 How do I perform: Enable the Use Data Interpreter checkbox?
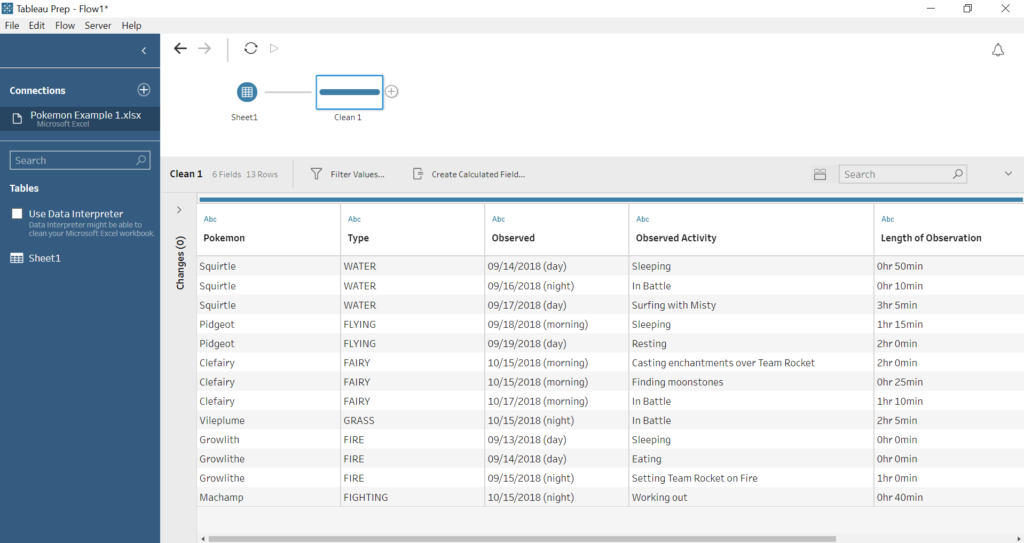[17, 214]
